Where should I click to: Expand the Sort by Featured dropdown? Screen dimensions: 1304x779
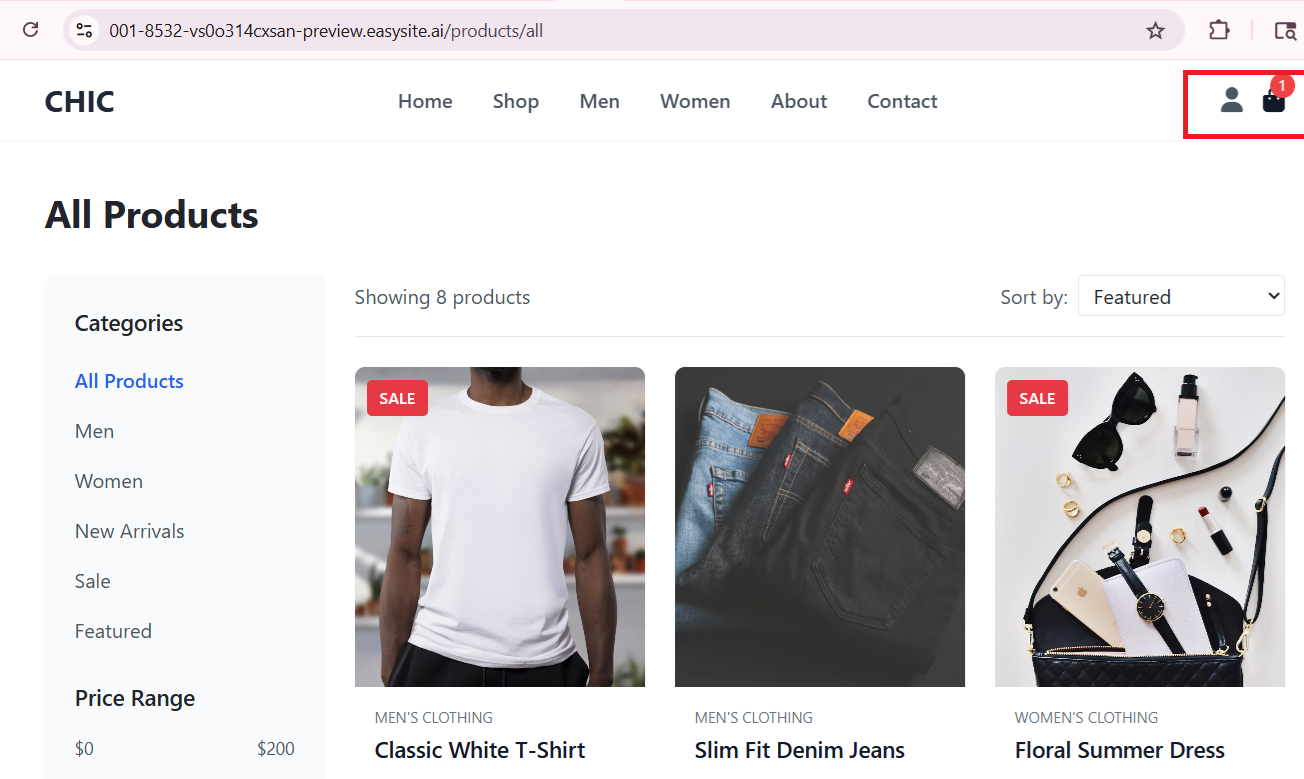(1181, 297)
